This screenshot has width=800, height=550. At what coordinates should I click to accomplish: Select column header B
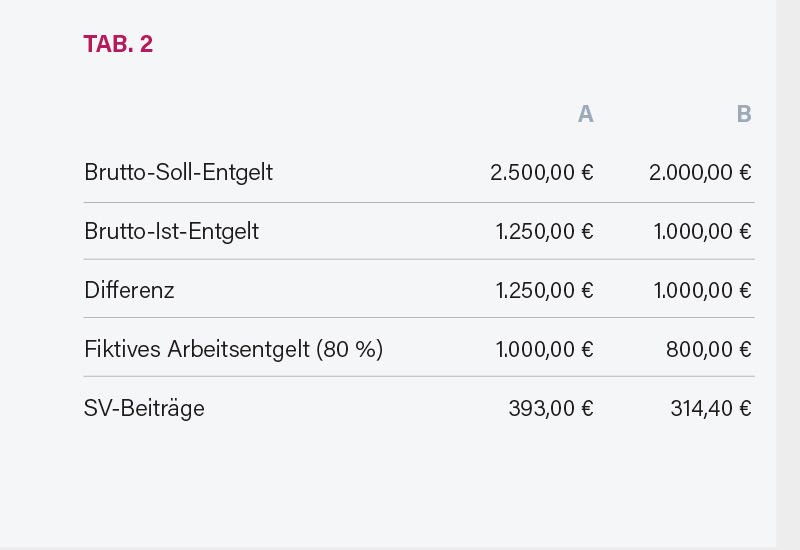tap(743, 114)
